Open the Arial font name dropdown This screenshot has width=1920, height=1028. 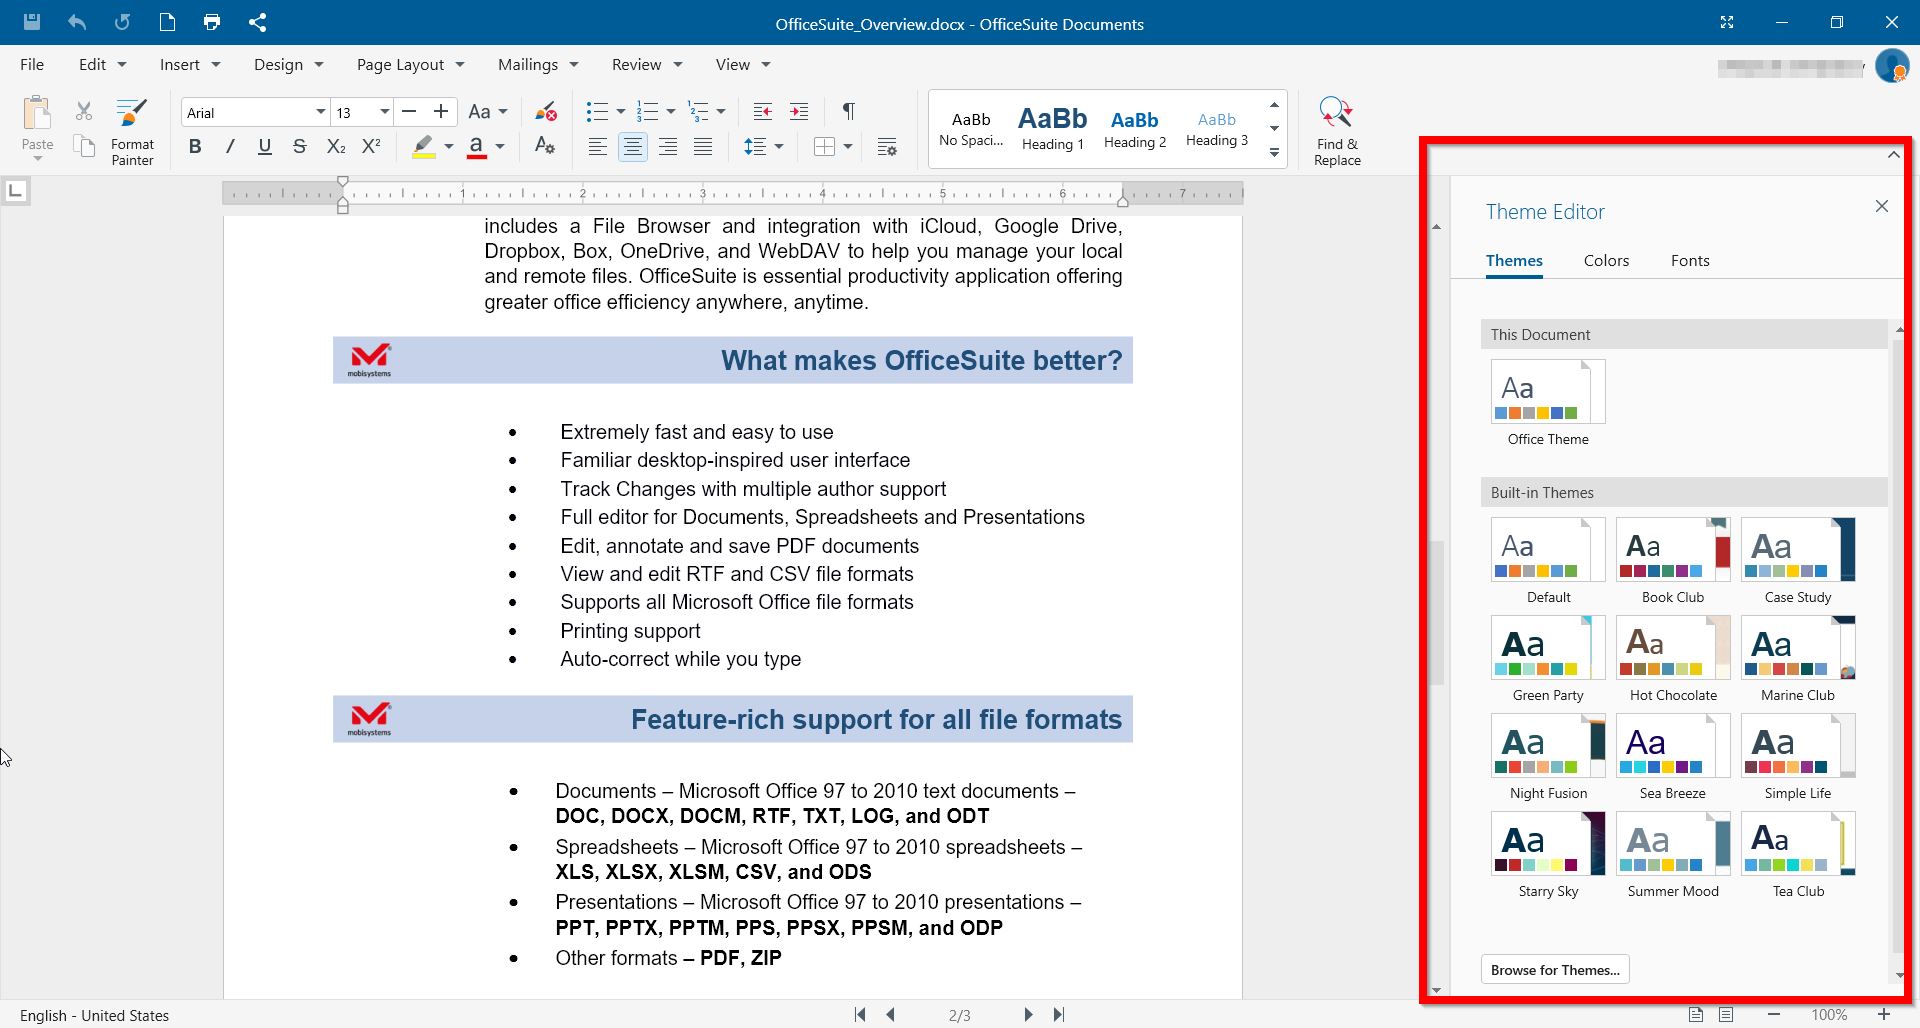click(x=320, y=112)
